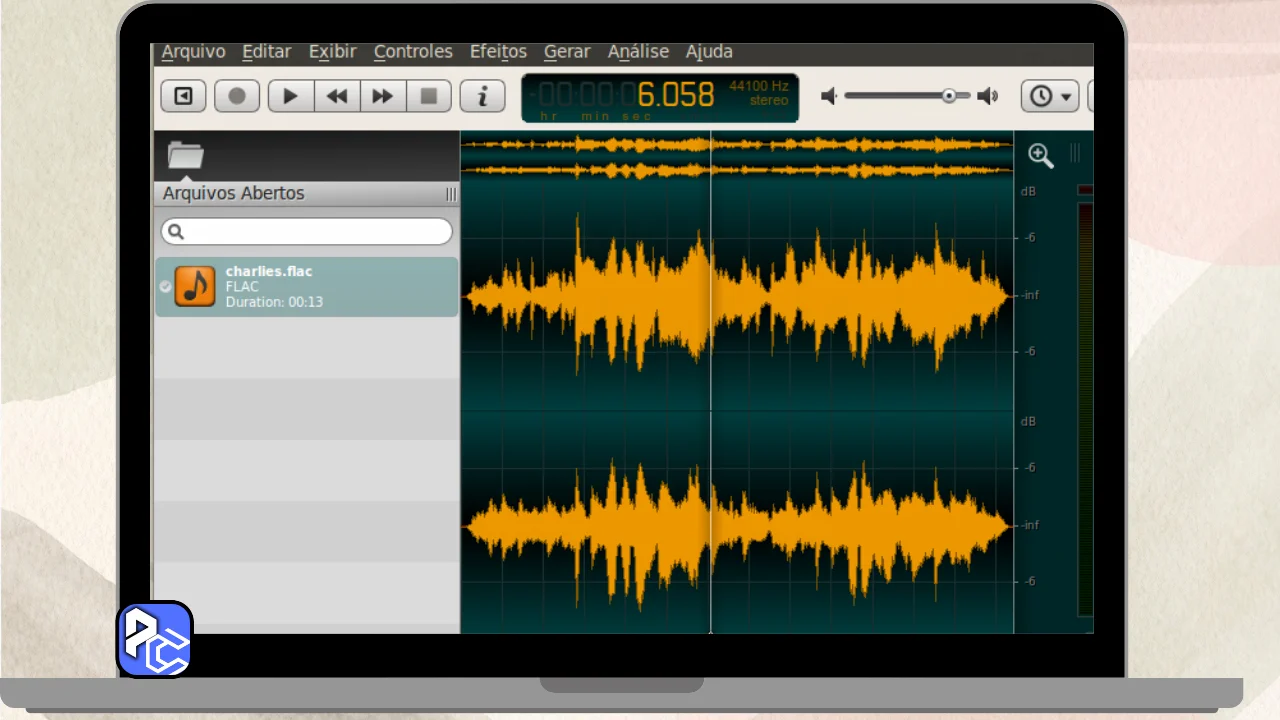Open the Análise menu
The image size is (1280, 720).
pyautogui.click(x=638, y=52)
